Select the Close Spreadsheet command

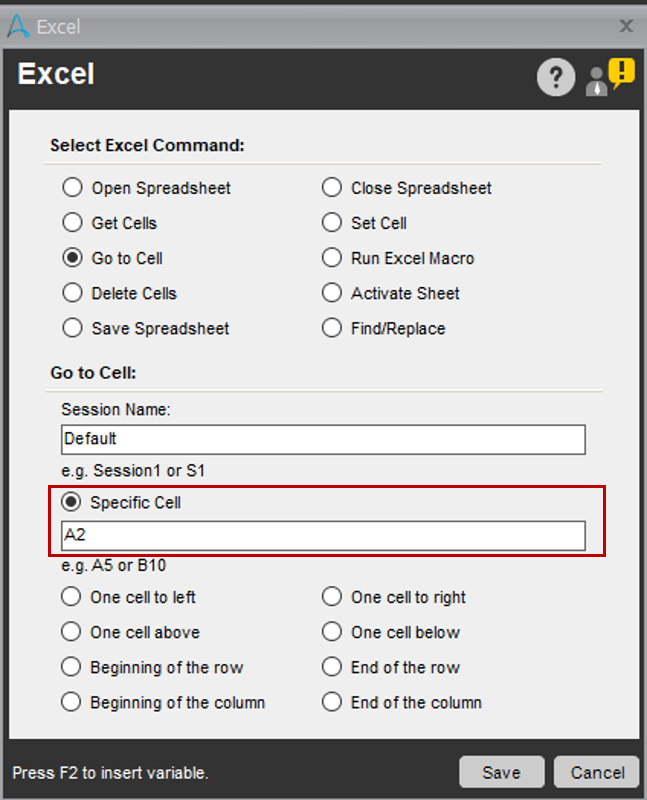coord(331,187)
